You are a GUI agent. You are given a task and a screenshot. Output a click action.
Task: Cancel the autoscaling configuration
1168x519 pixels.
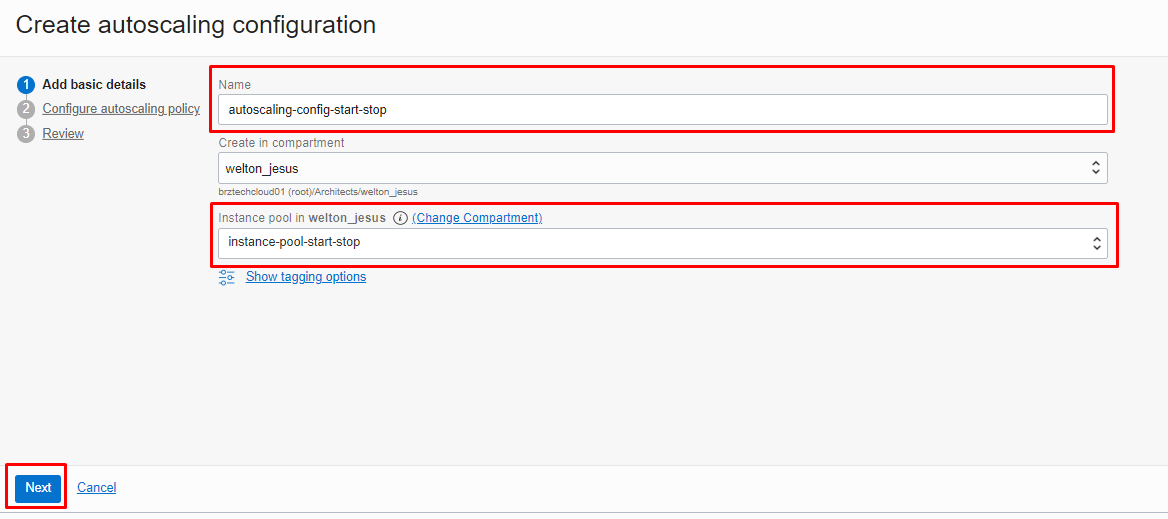click(96, 488)
